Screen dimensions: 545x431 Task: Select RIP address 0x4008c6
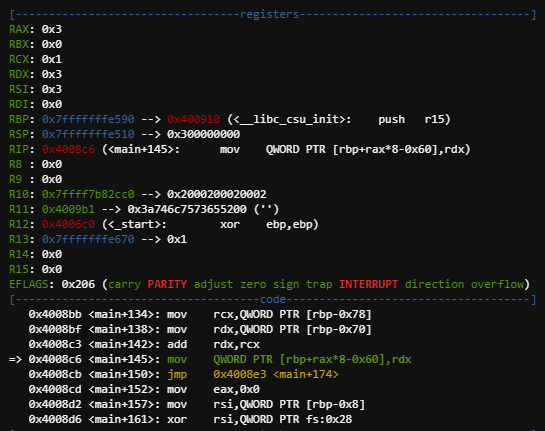pyautogui.click(x=68, y=149)
